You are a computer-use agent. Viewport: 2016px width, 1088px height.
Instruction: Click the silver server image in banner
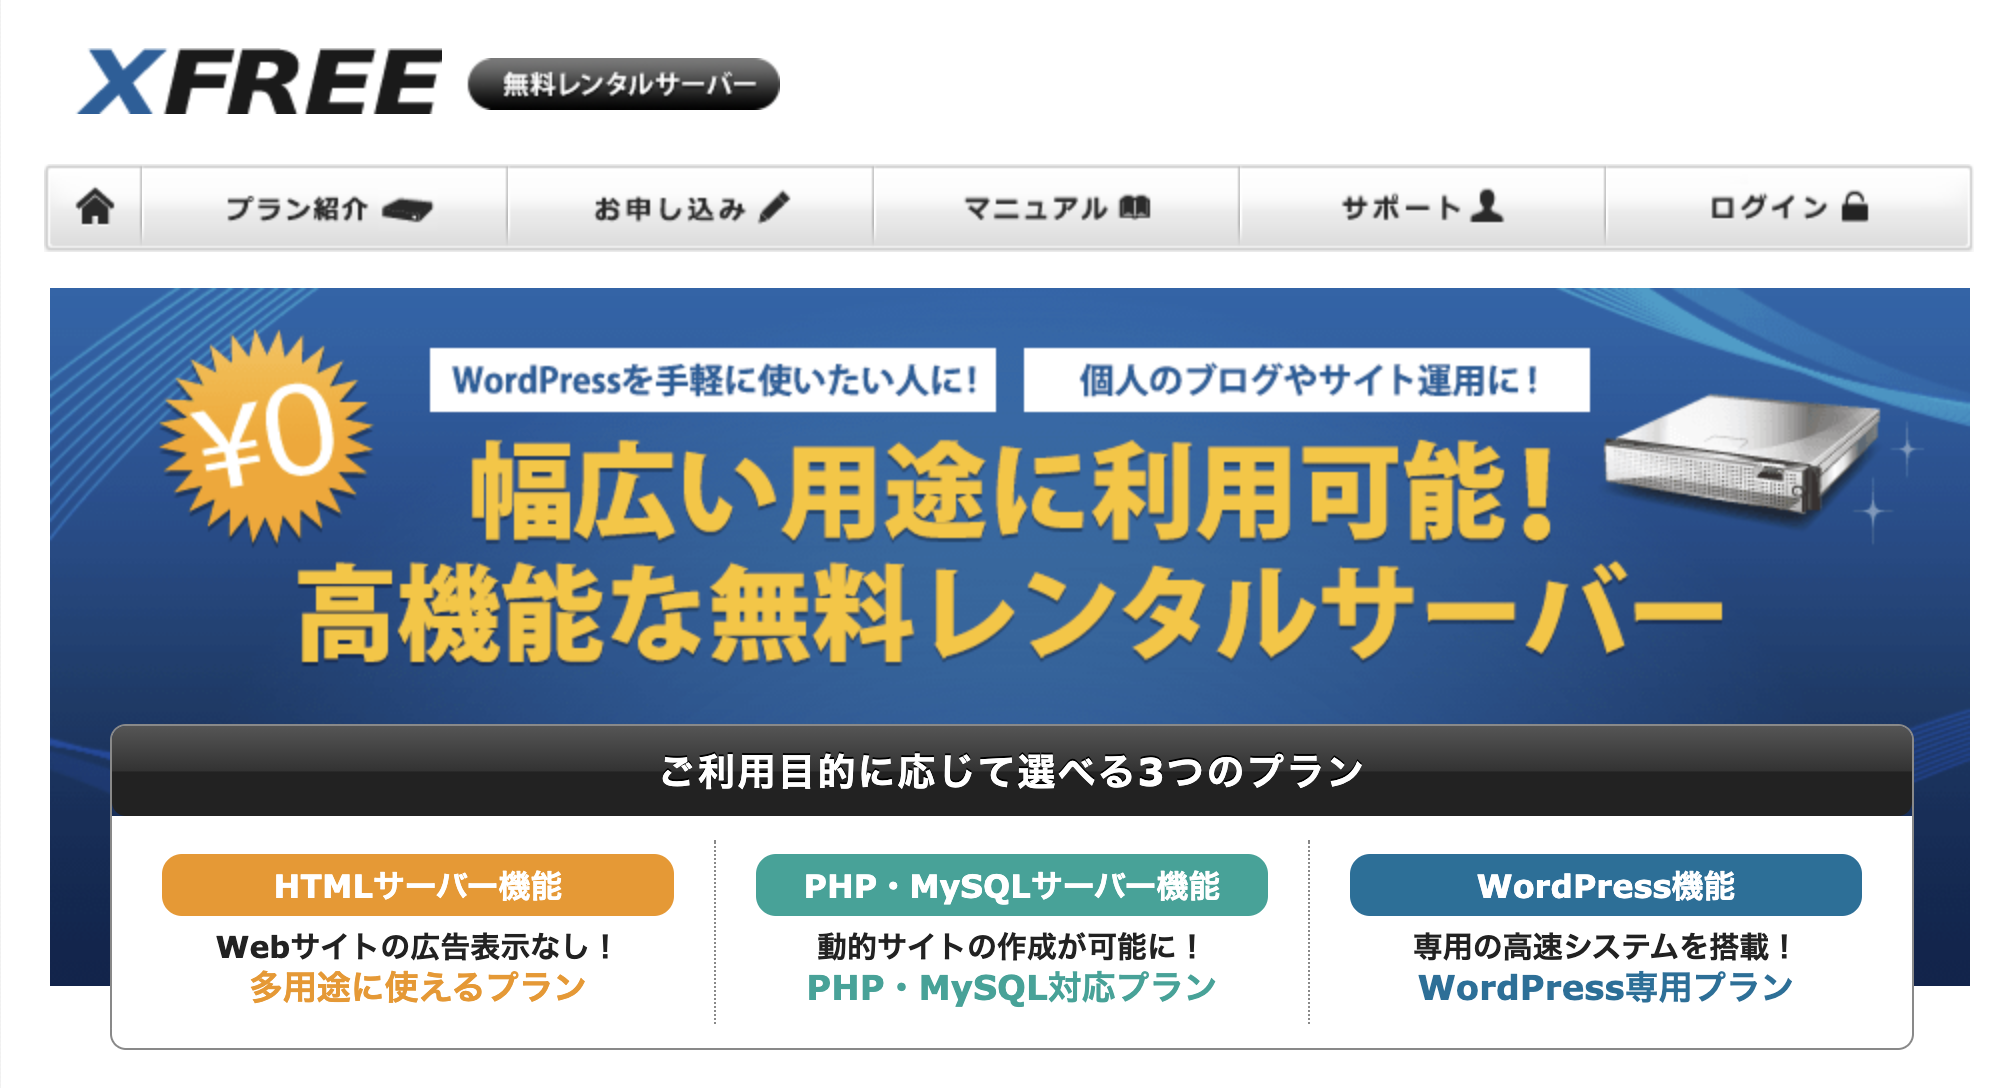point(1742,455)
